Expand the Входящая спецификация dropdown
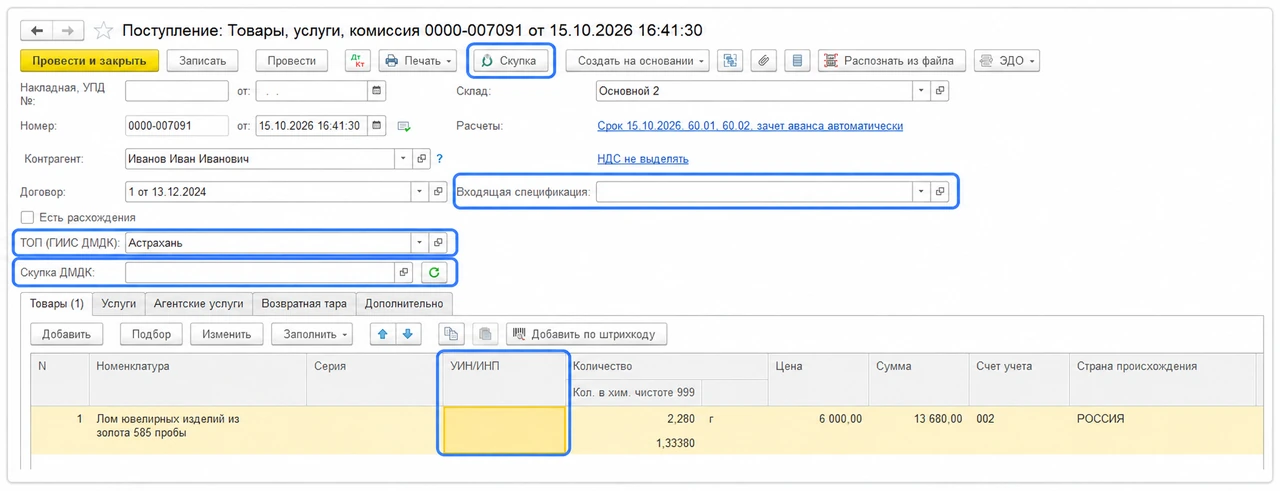Screen dimensions: 1280x491 pyautogui.click(x=921, y=191)
